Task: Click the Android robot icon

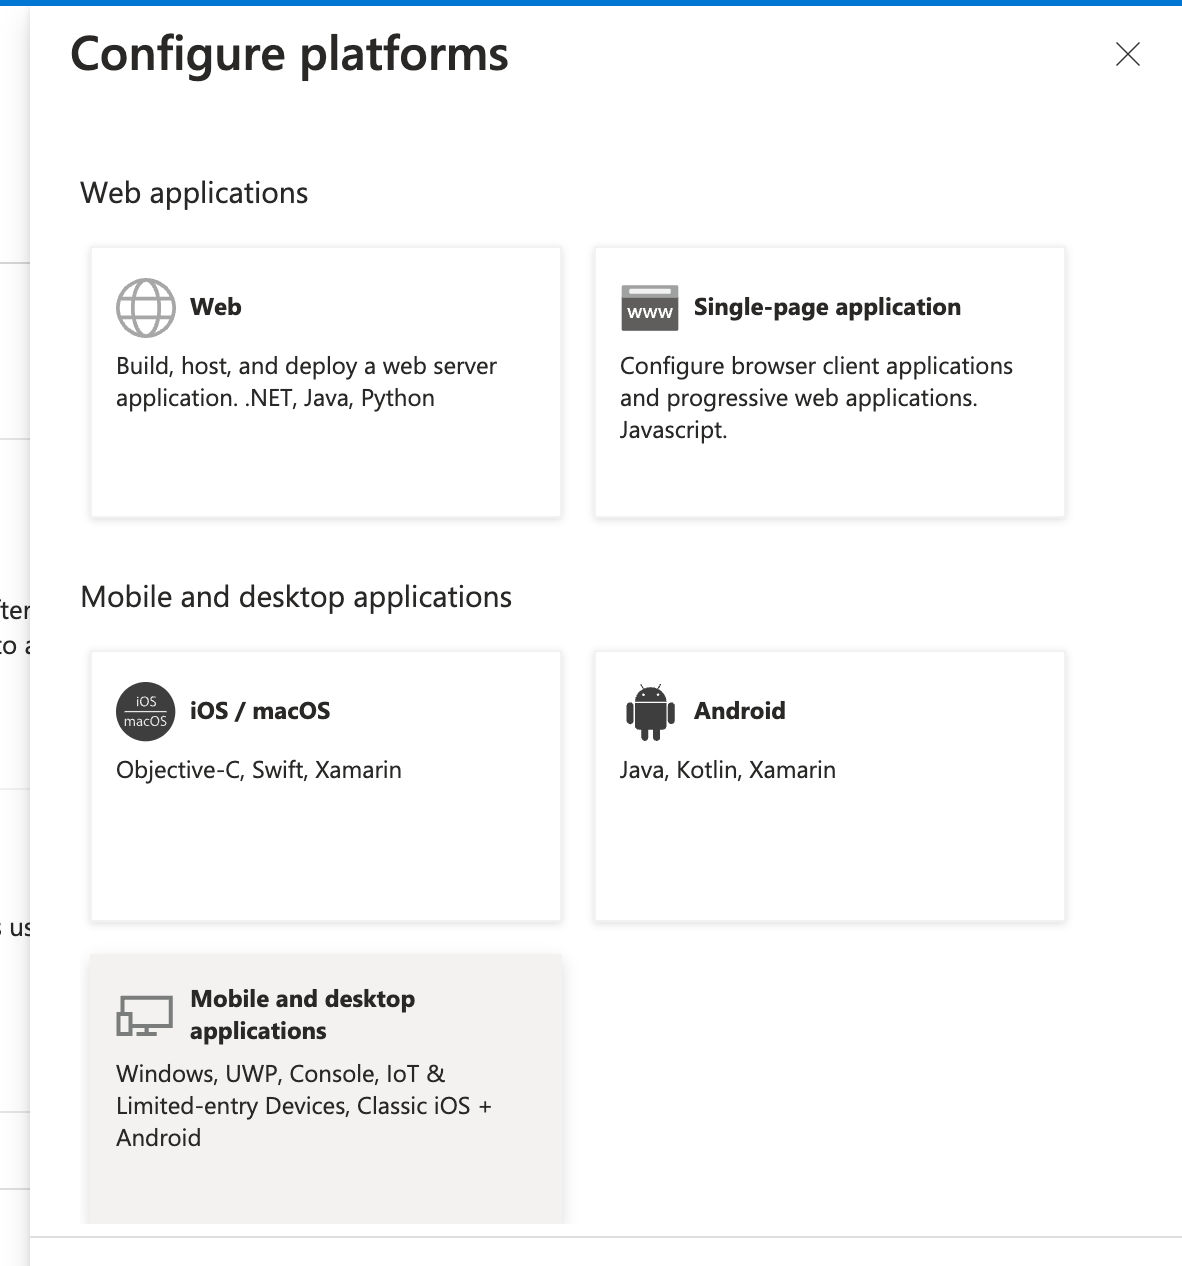Action: [650, 711]
